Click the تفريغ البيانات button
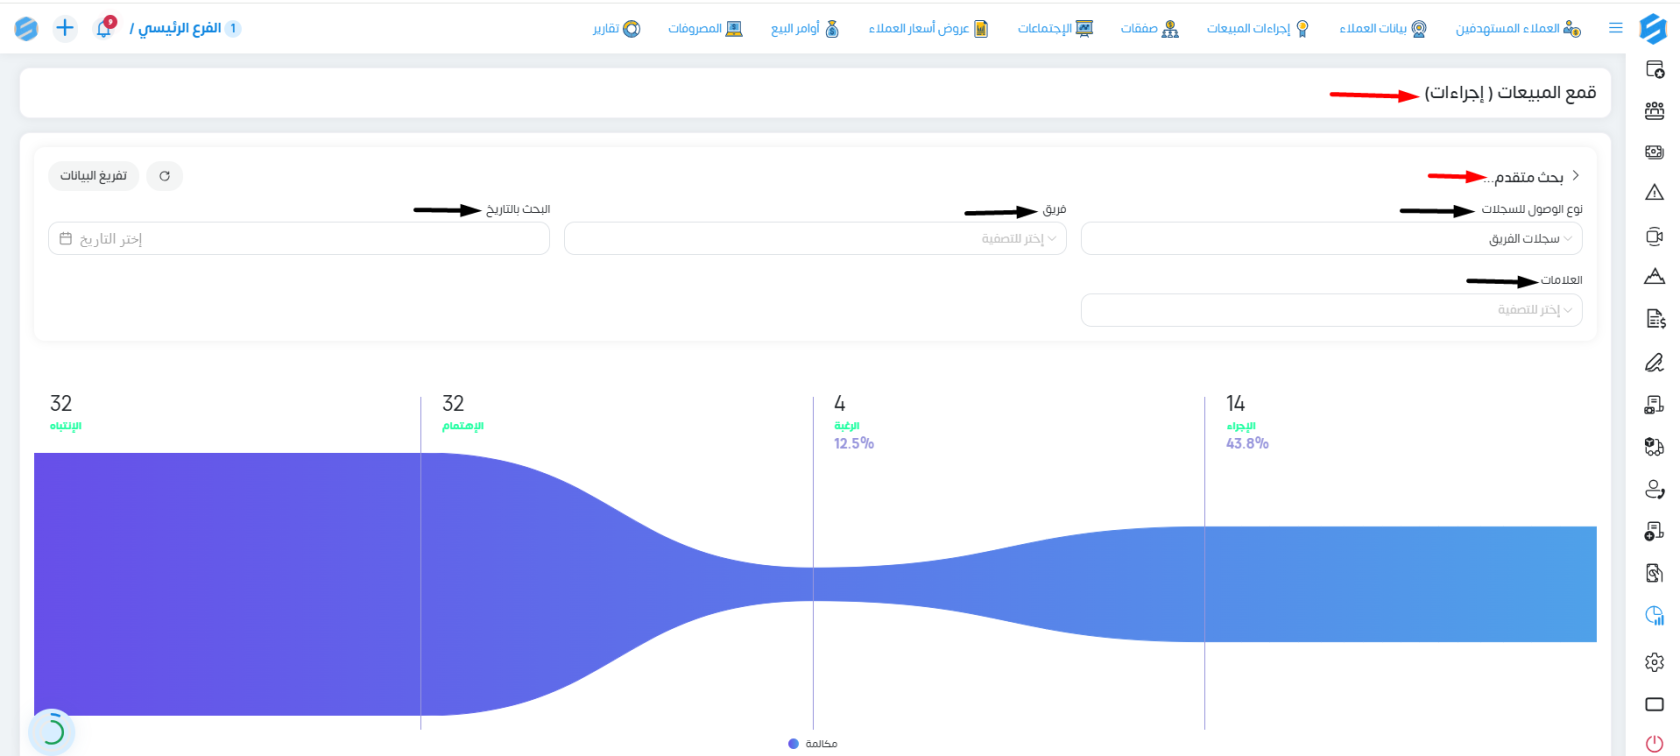 tap(93, 176)
